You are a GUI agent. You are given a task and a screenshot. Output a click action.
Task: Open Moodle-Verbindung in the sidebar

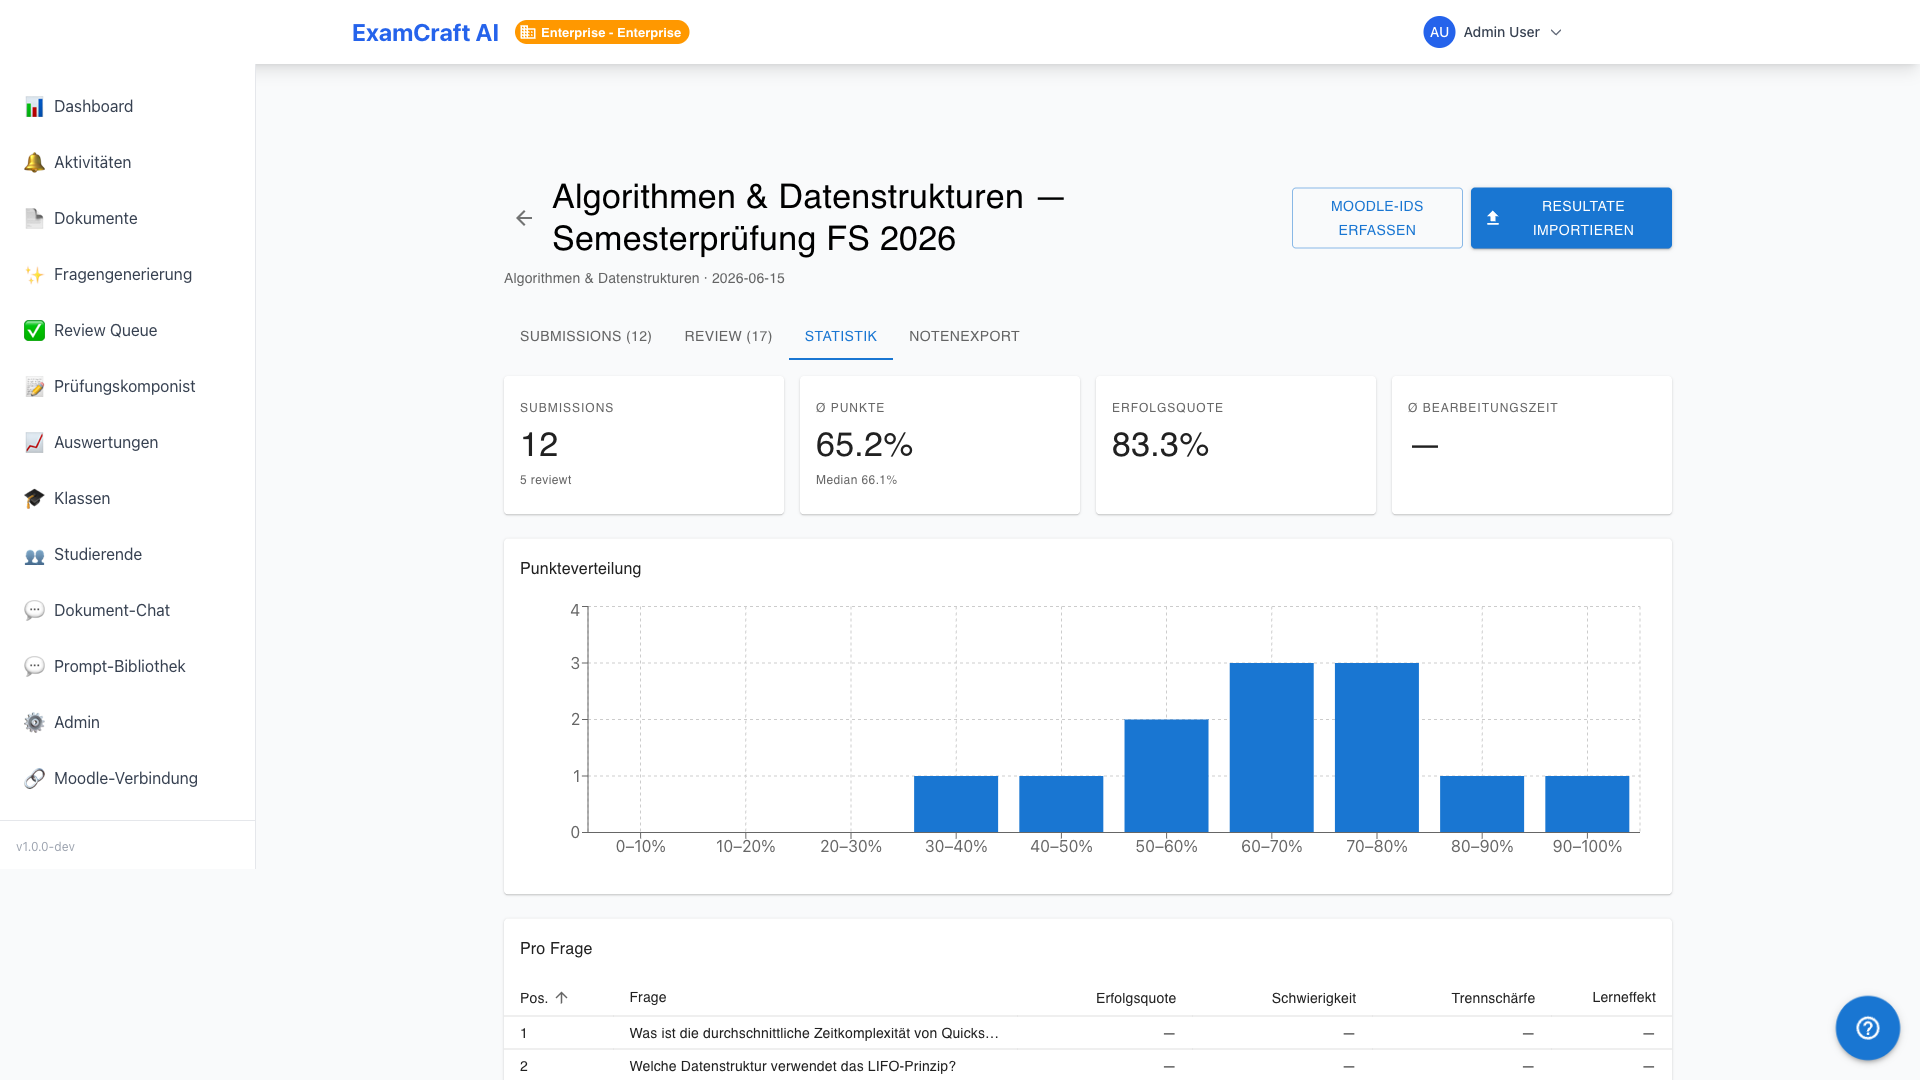point(127,779)
